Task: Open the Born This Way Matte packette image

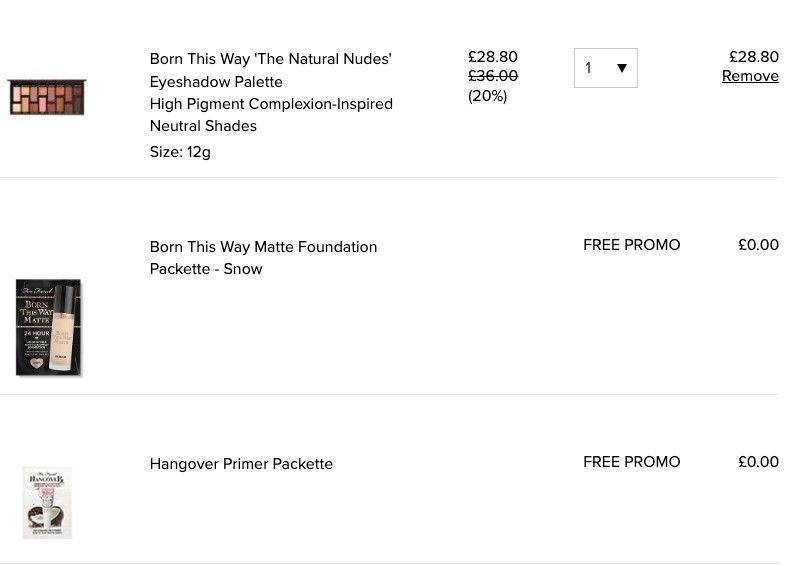Action: [x=48, y=327]
